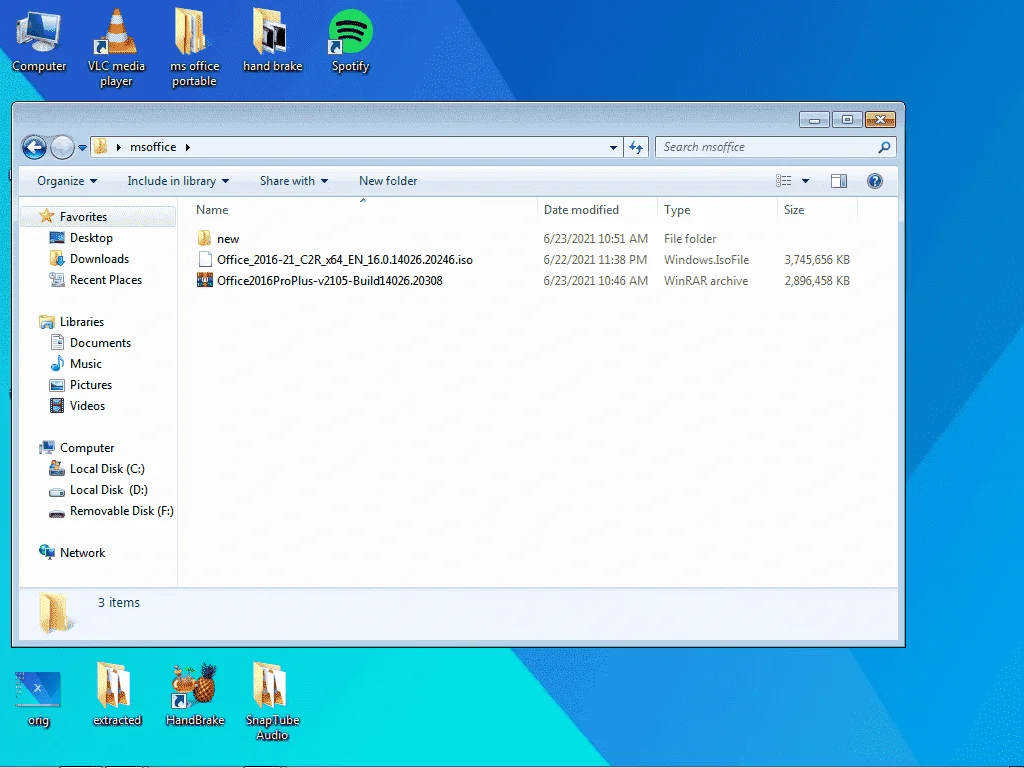Screen dimensions: 1024x768
Task: Expand the breadcrumb arrow before msoffice
Action: pyautogui.click(x=118, y=148)
